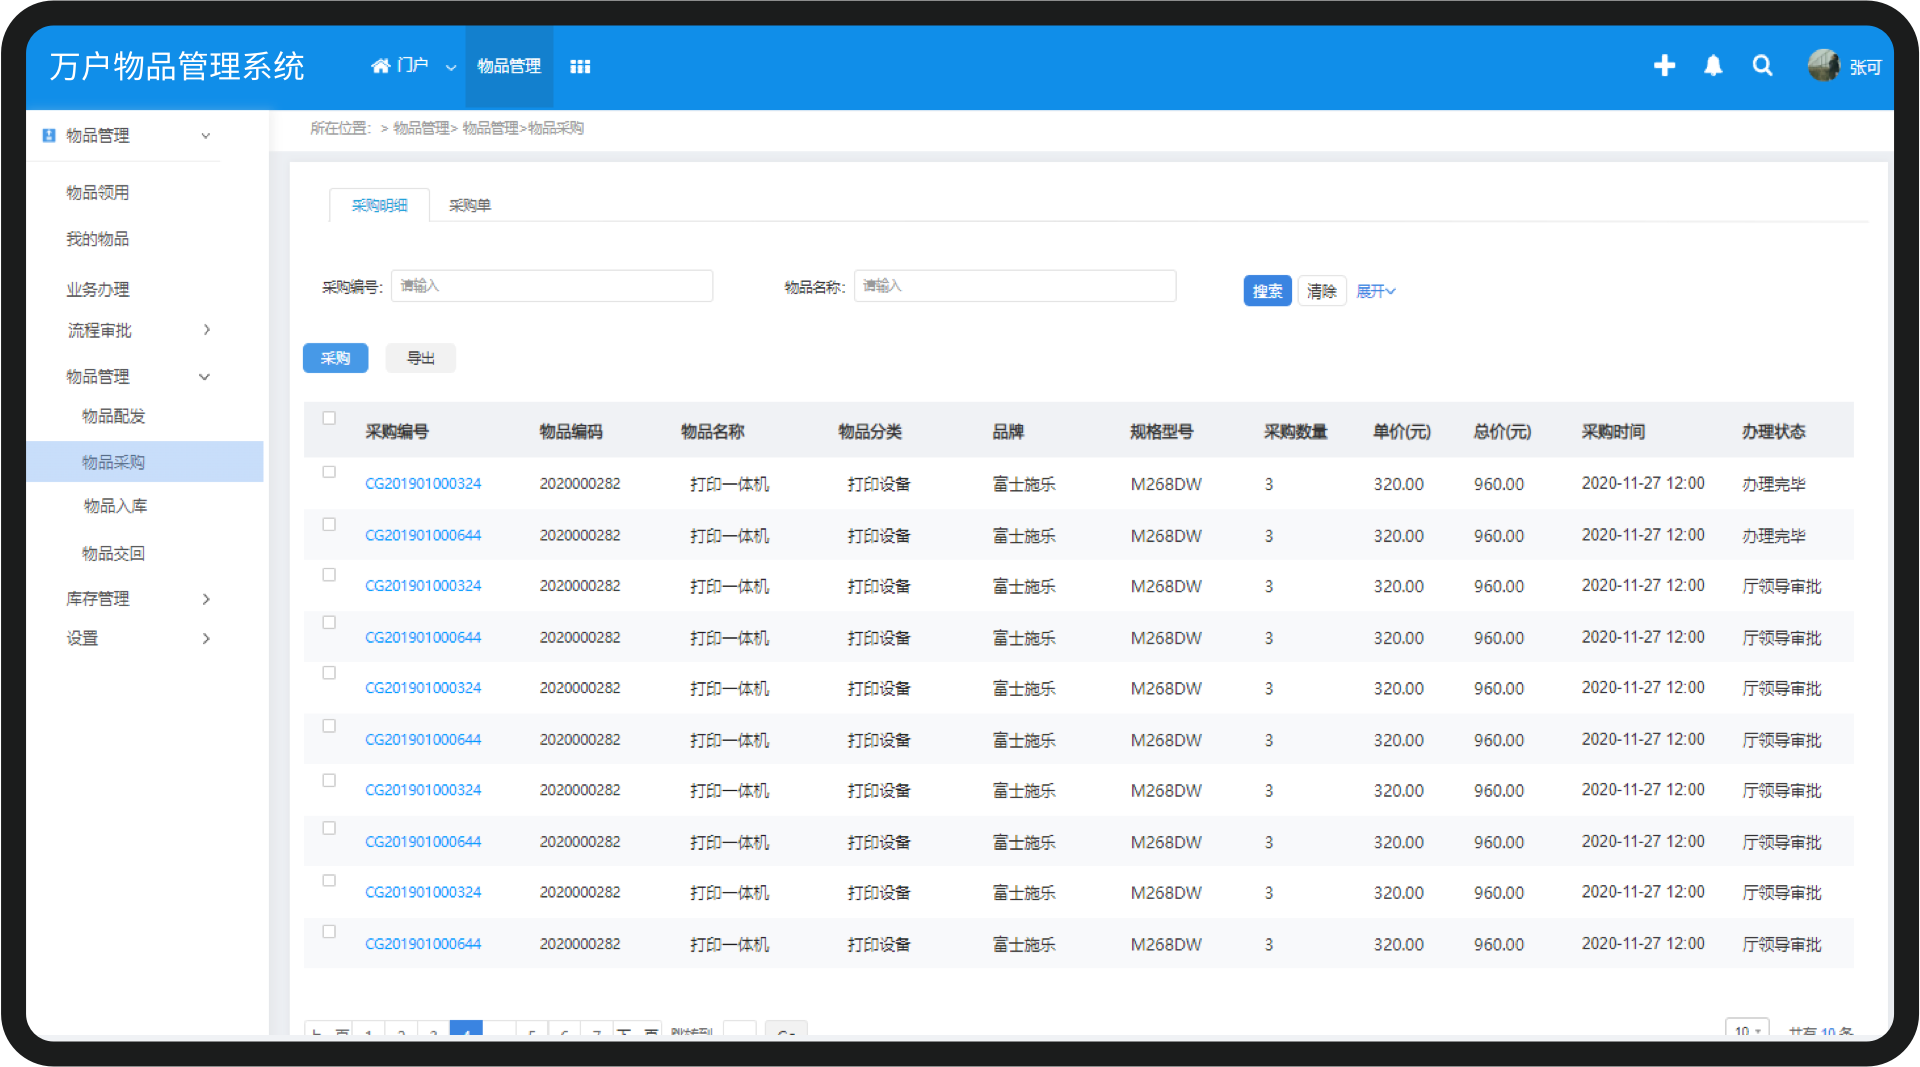Click the 清除 button
The height and width of the screenshot is (1067, 1920).
[x=1322, y=291]
